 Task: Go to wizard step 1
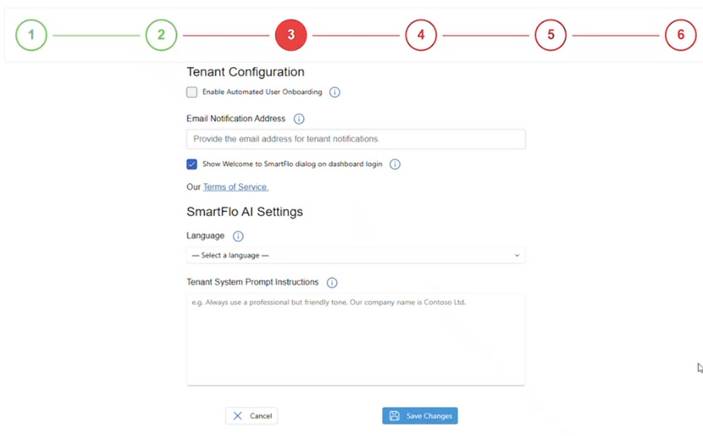pyautogui.click(x=31, y=35)
